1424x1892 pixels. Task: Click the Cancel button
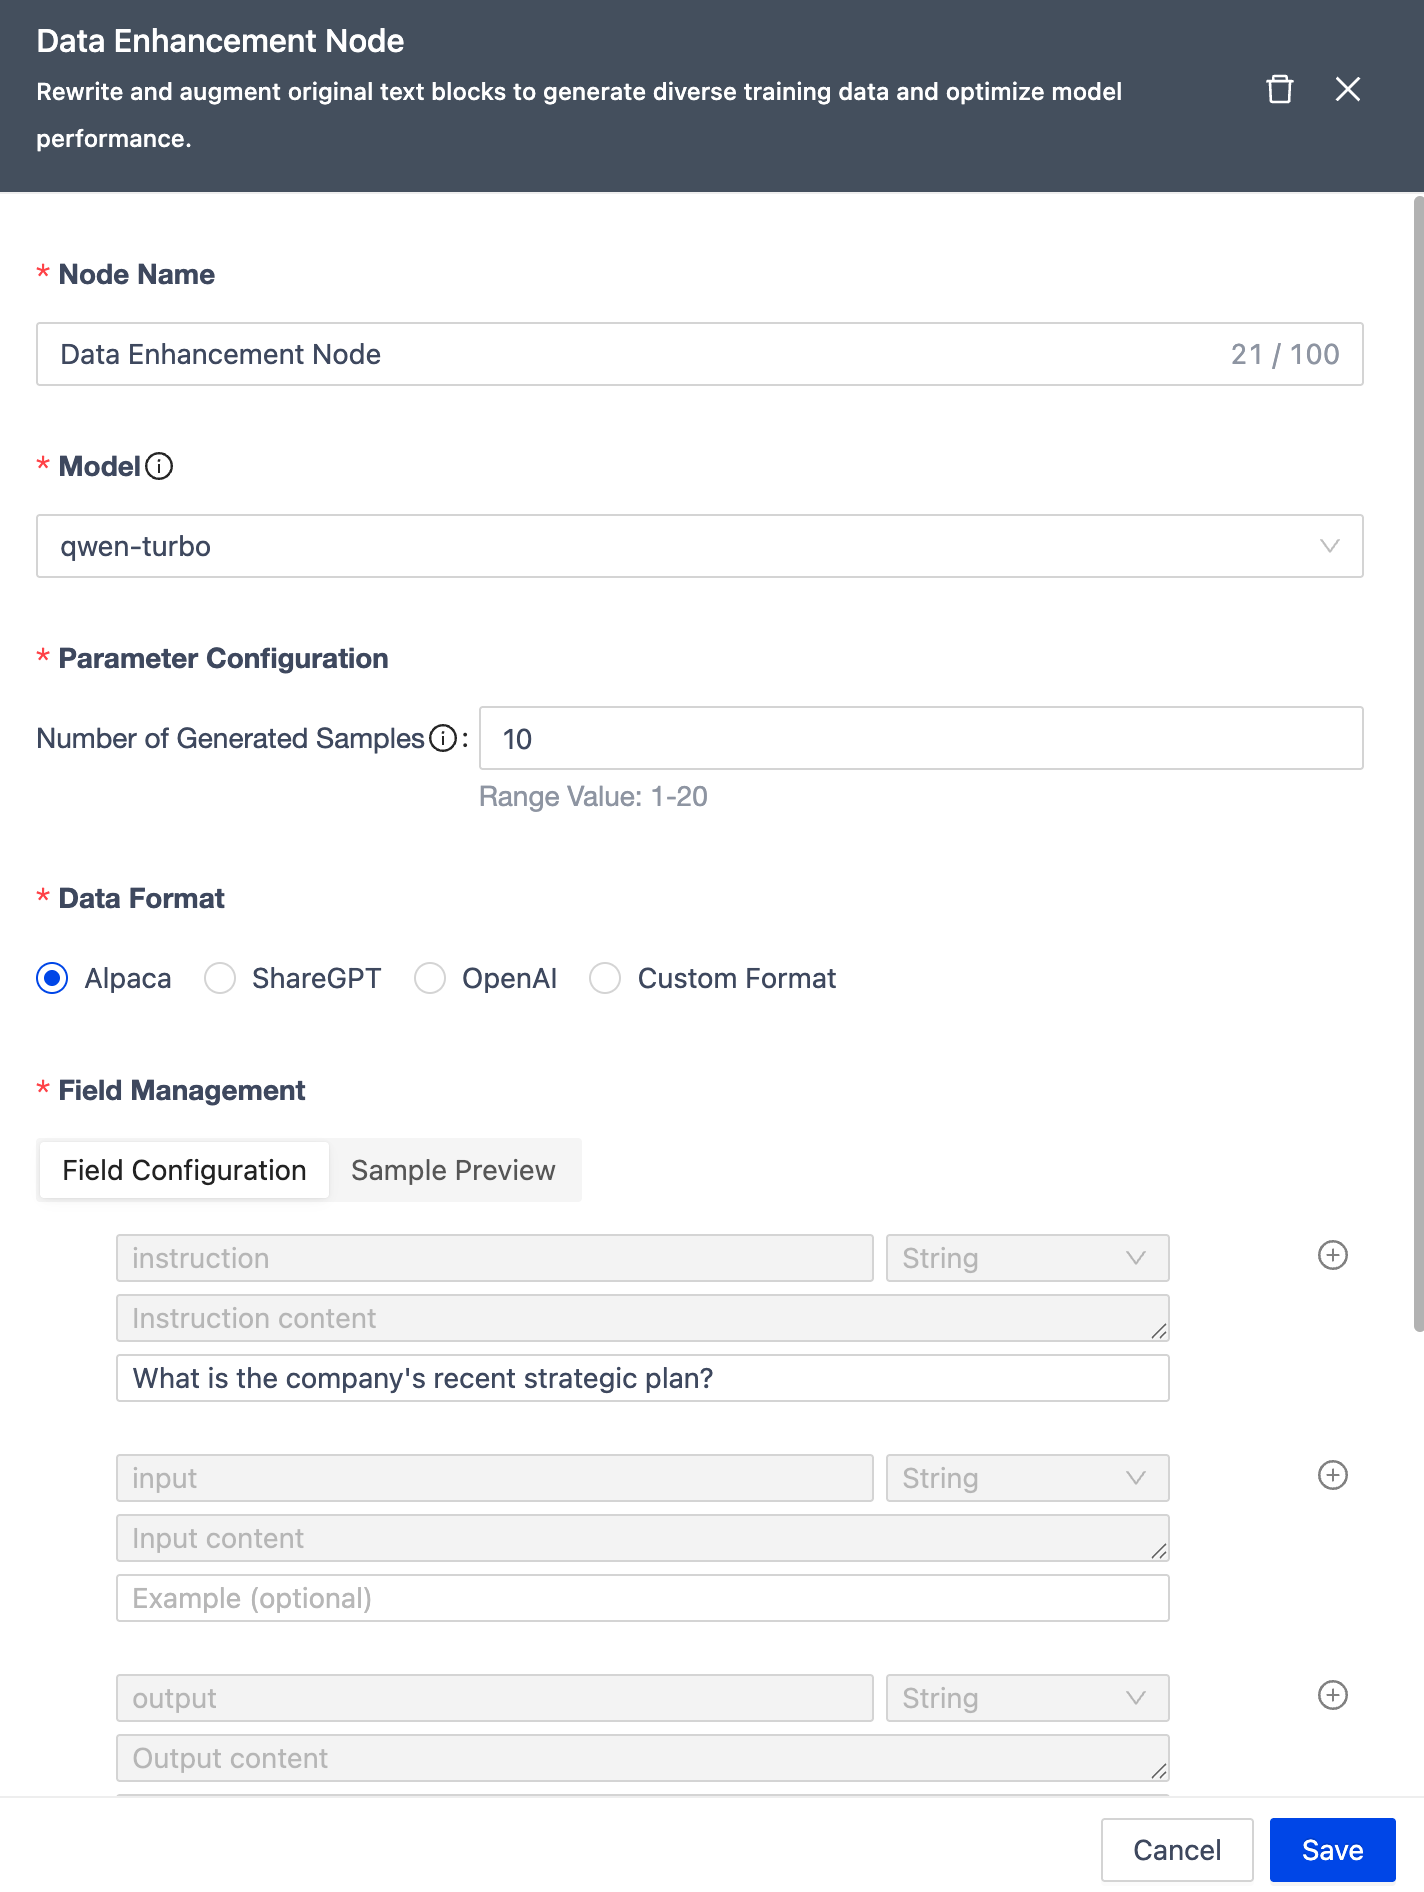(x=1176, y=1850)
